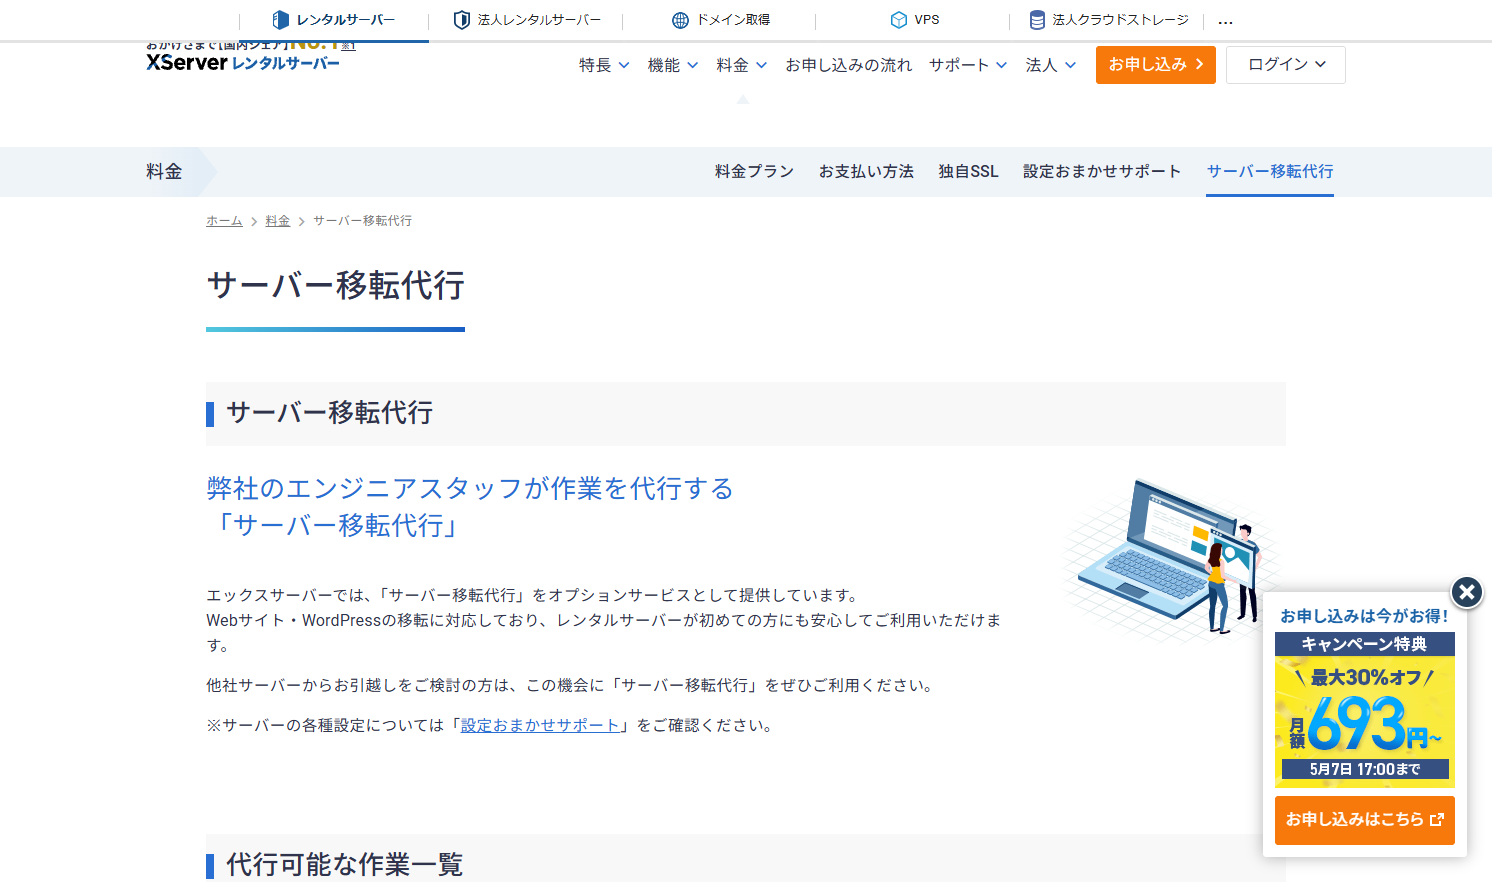1492x882 pixels.
Task: Select the 料金プラン sub-navigation tab
Action: 754,172
